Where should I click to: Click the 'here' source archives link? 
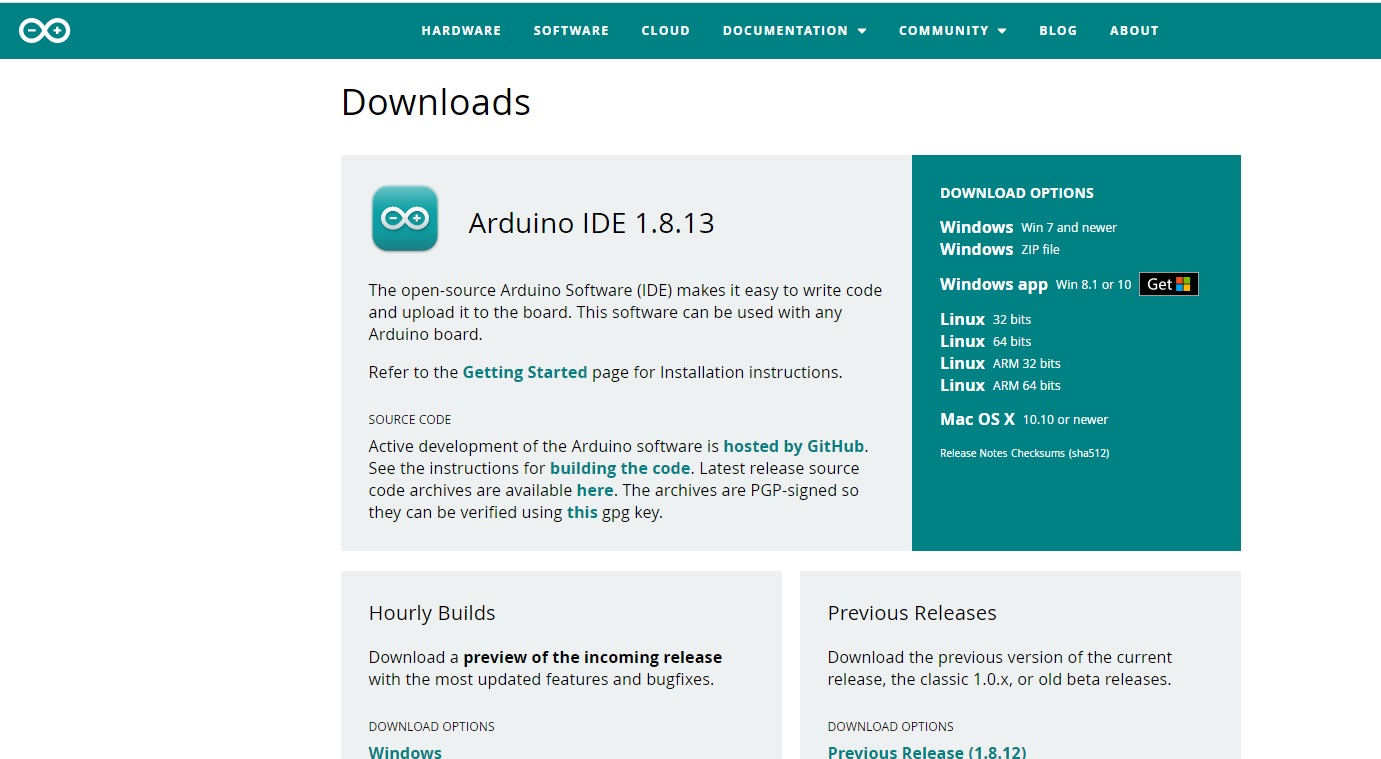point(595,490)
